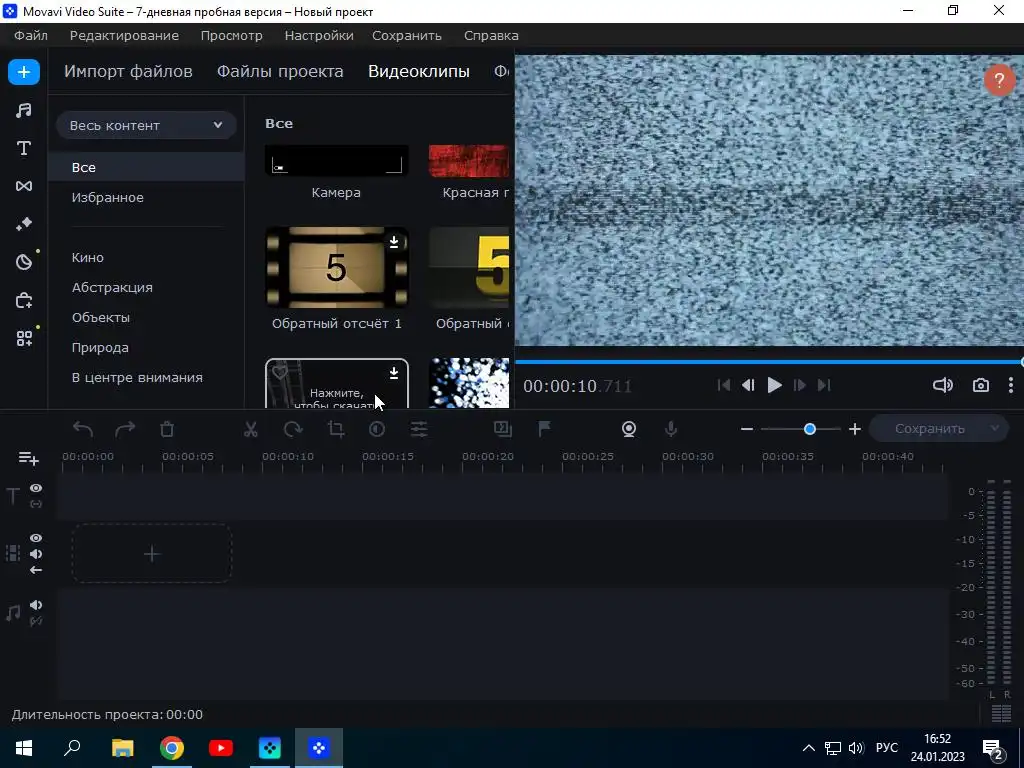Toggle the audio track link icon
Screen dimensions: 1024x768
point(36,621)
